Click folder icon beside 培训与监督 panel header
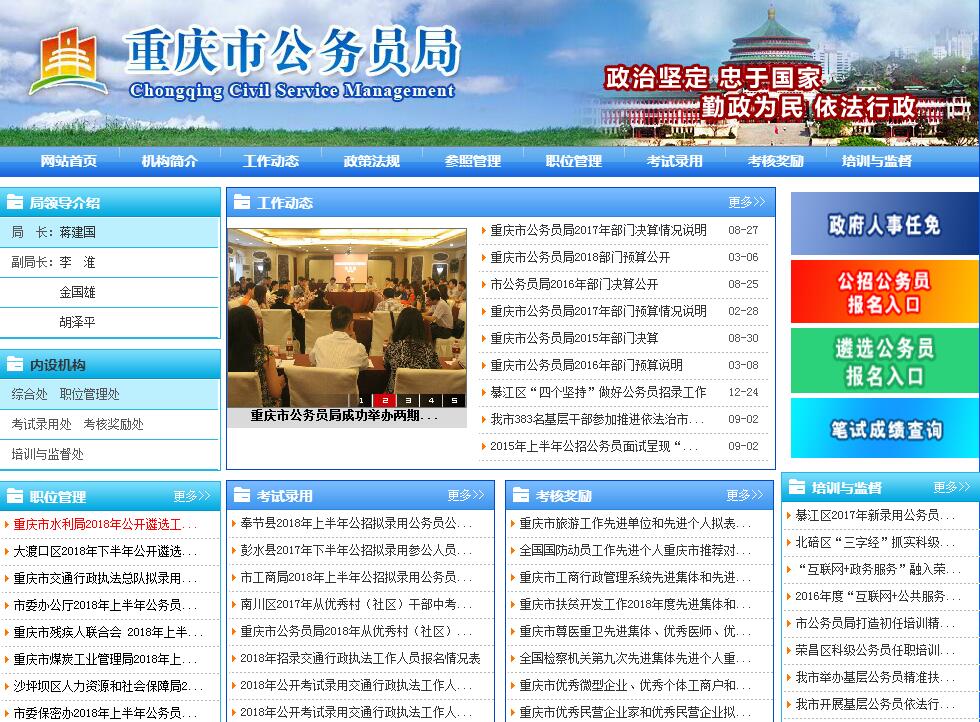Image resolution: width=980 pixels, height=722 pixels. coord(797,487)
